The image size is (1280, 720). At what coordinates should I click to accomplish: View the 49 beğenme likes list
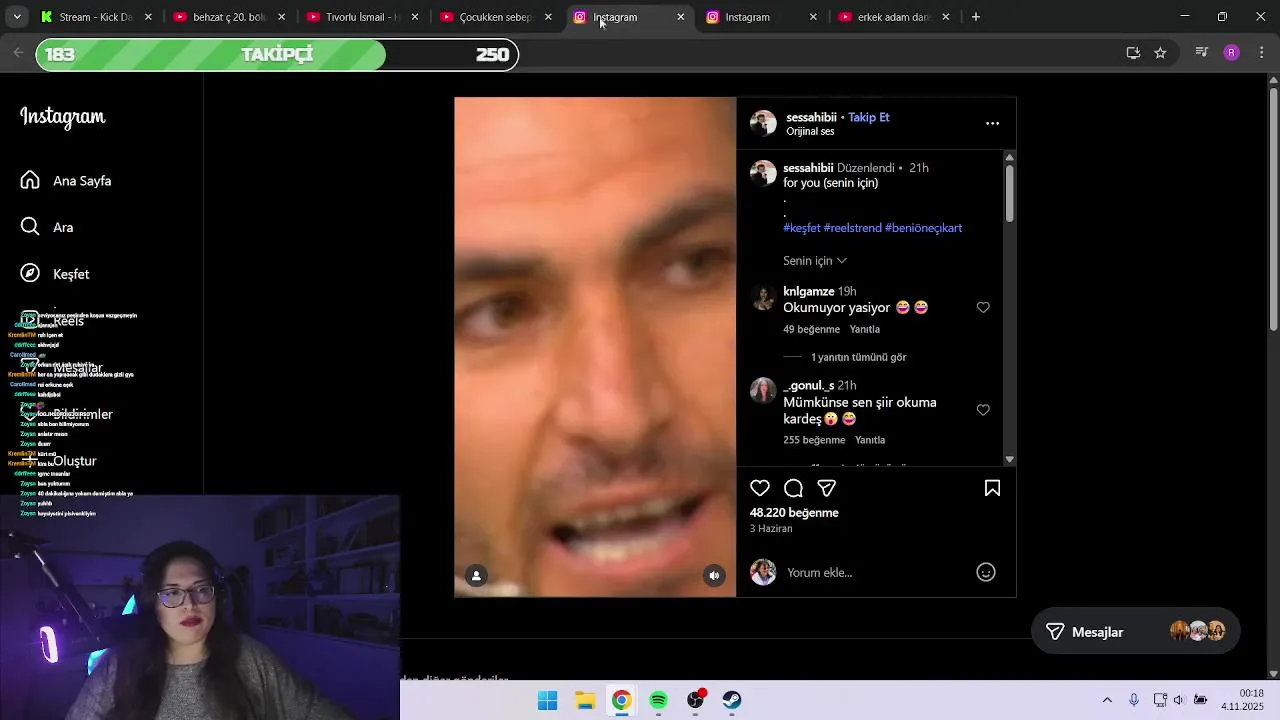point(811,329)
